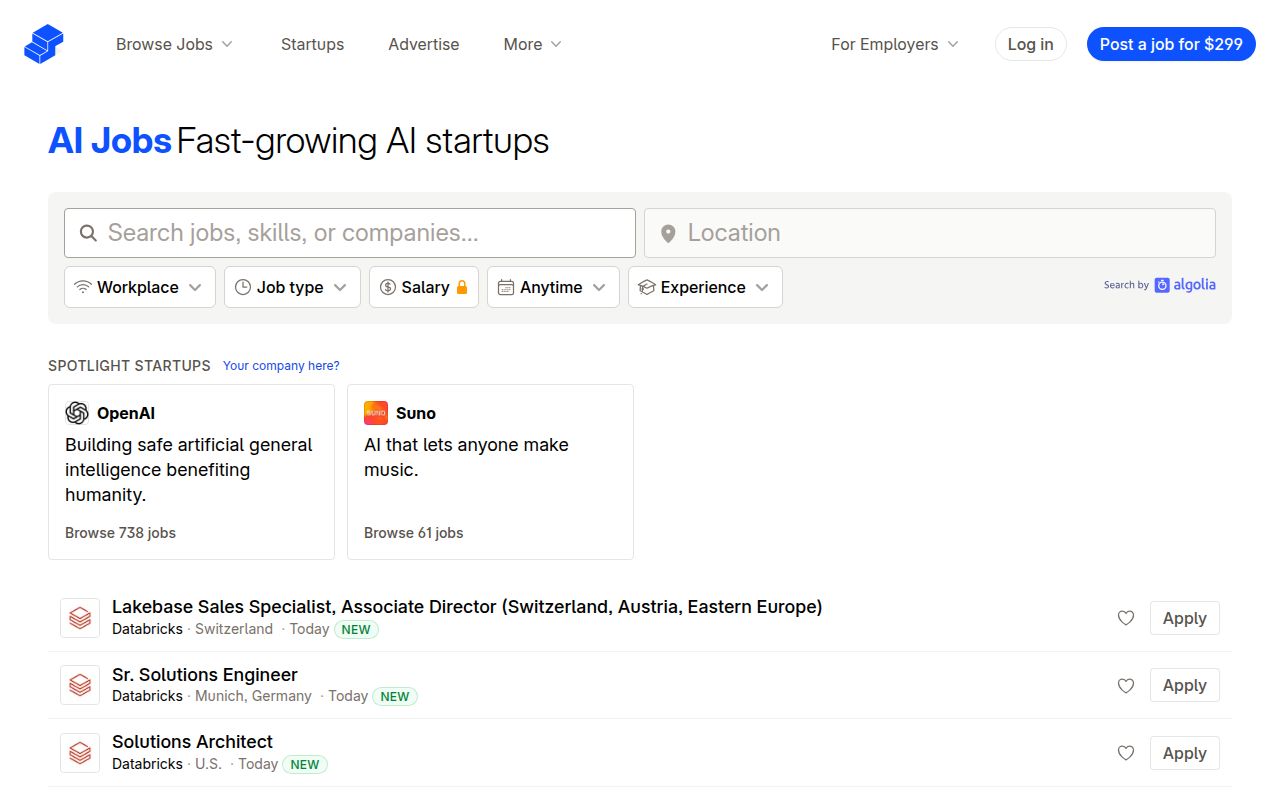Open the Job type filter dropdown

[x=292, y=287]
